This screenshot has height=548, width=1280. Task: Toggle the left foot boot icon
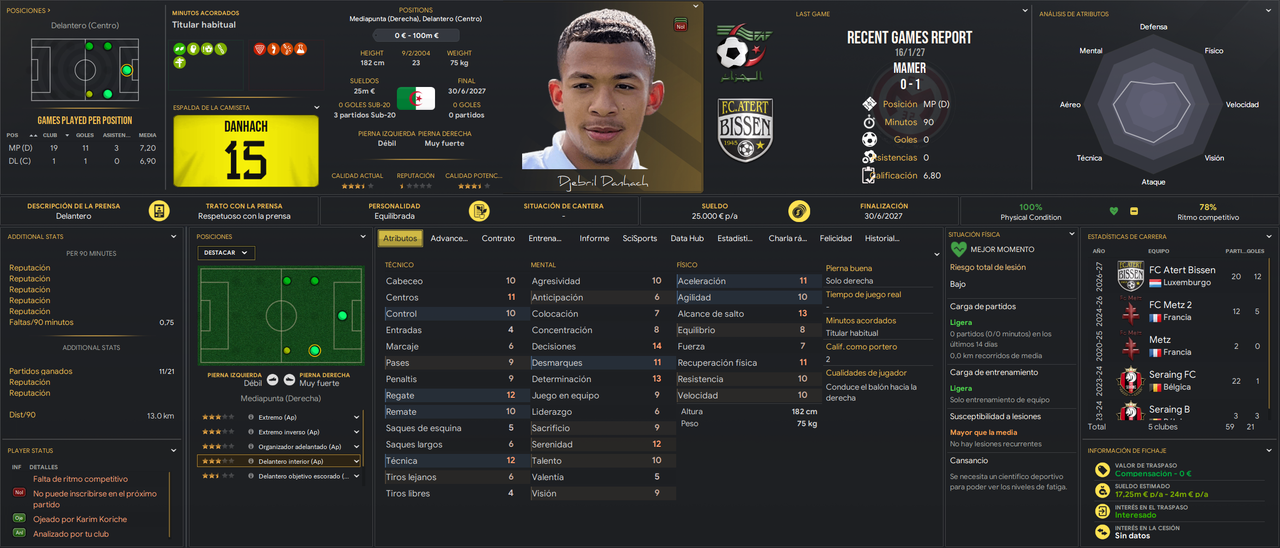pos(271,380)
